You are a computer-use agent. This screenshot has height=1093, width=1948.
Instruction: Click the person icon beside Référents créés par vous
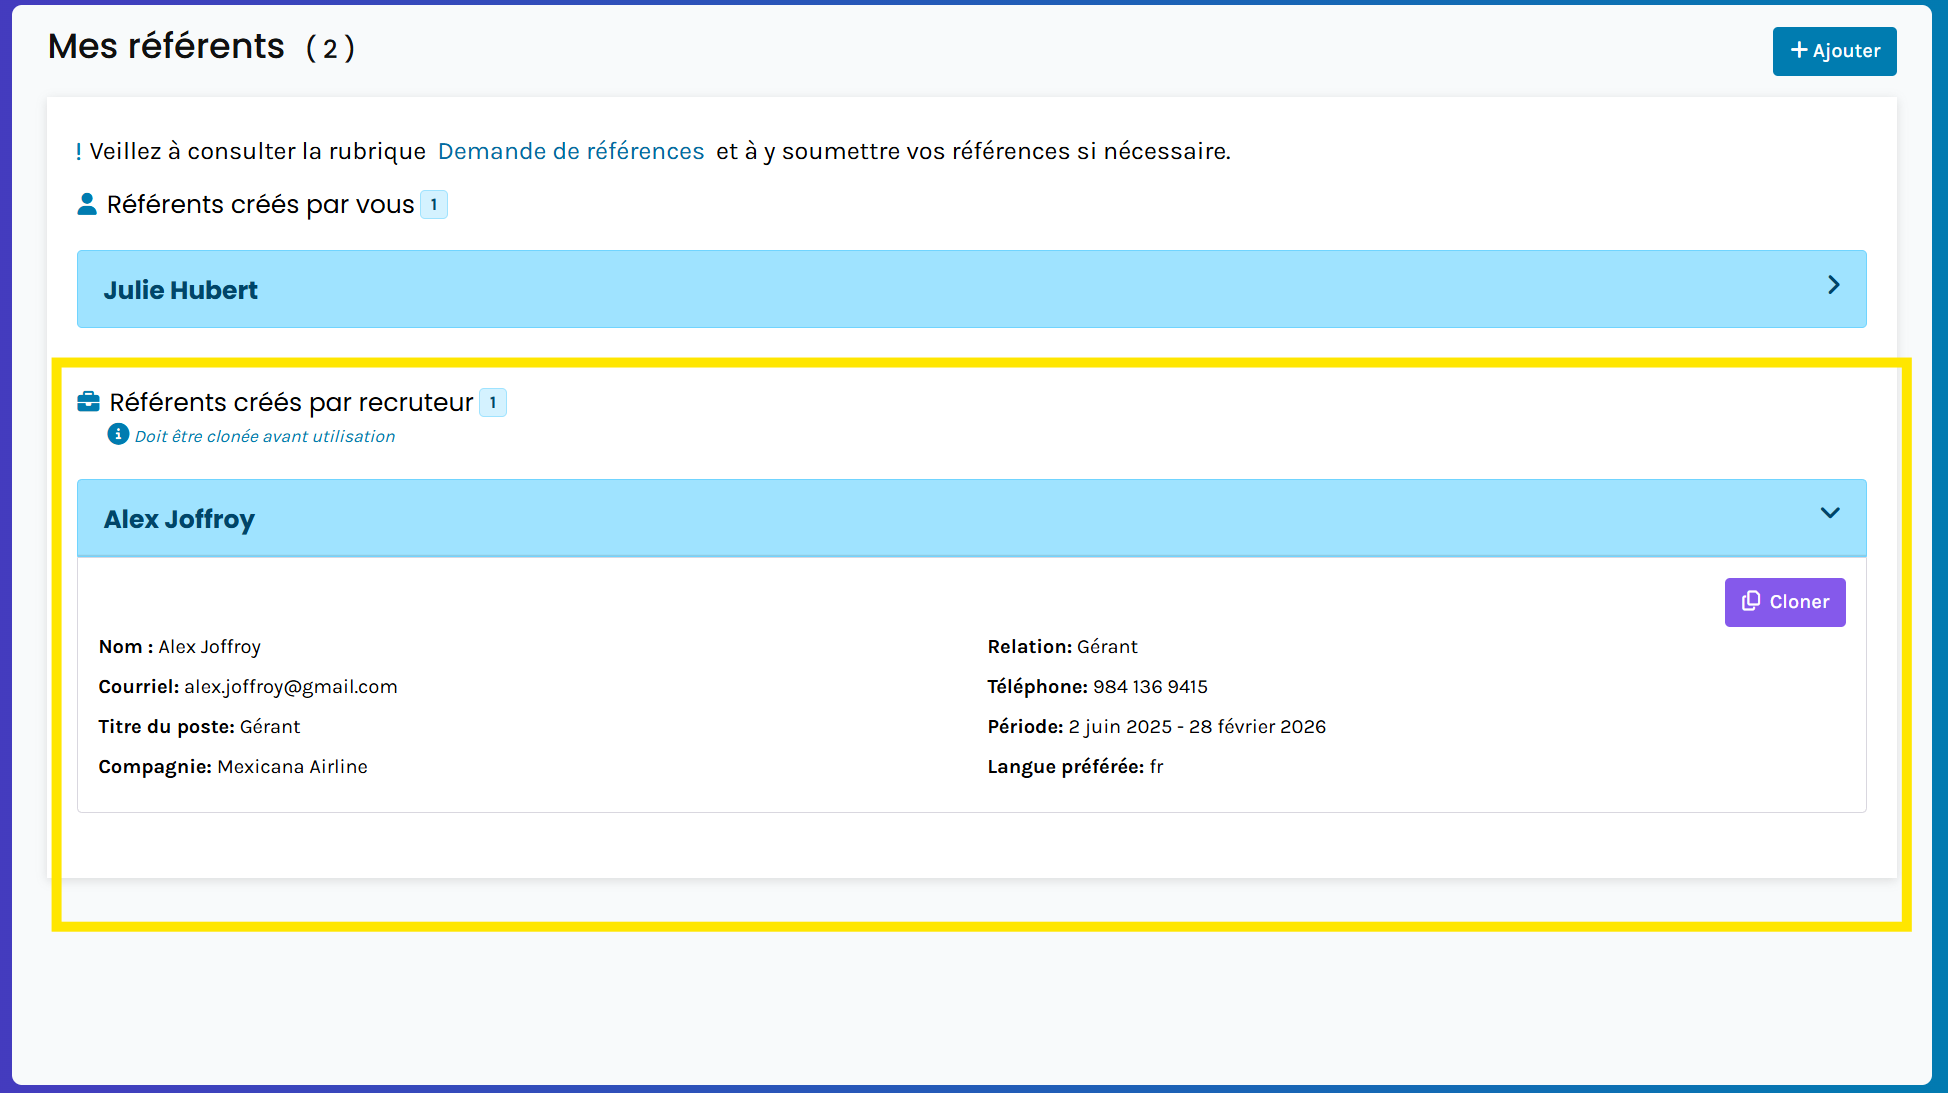pos(87,204)
